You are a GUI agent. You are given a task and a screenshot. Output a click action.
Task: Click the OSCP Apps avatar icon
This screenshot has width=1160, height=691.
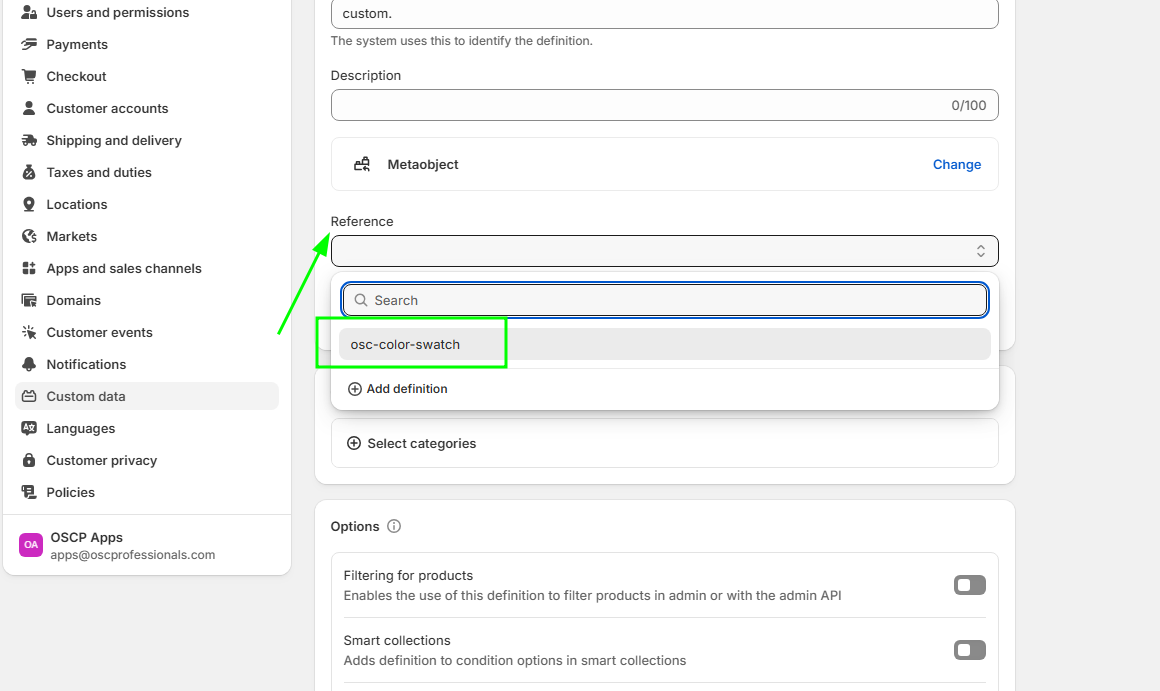click(x=31, y=545)
